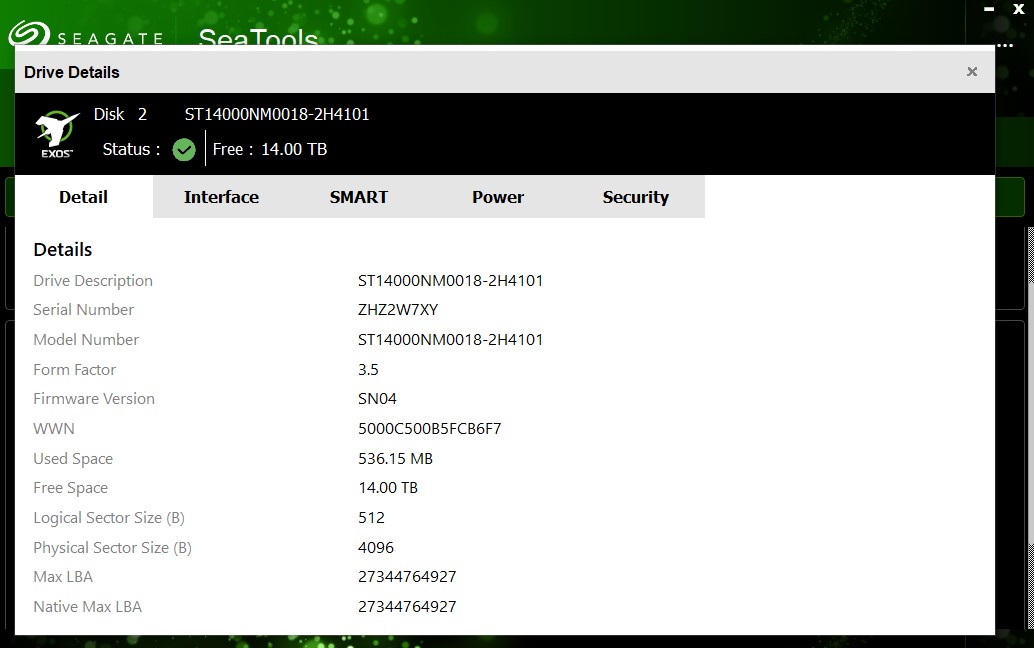Click the Physical Sector Size value 4096
1034x648 pixels.
376,548
